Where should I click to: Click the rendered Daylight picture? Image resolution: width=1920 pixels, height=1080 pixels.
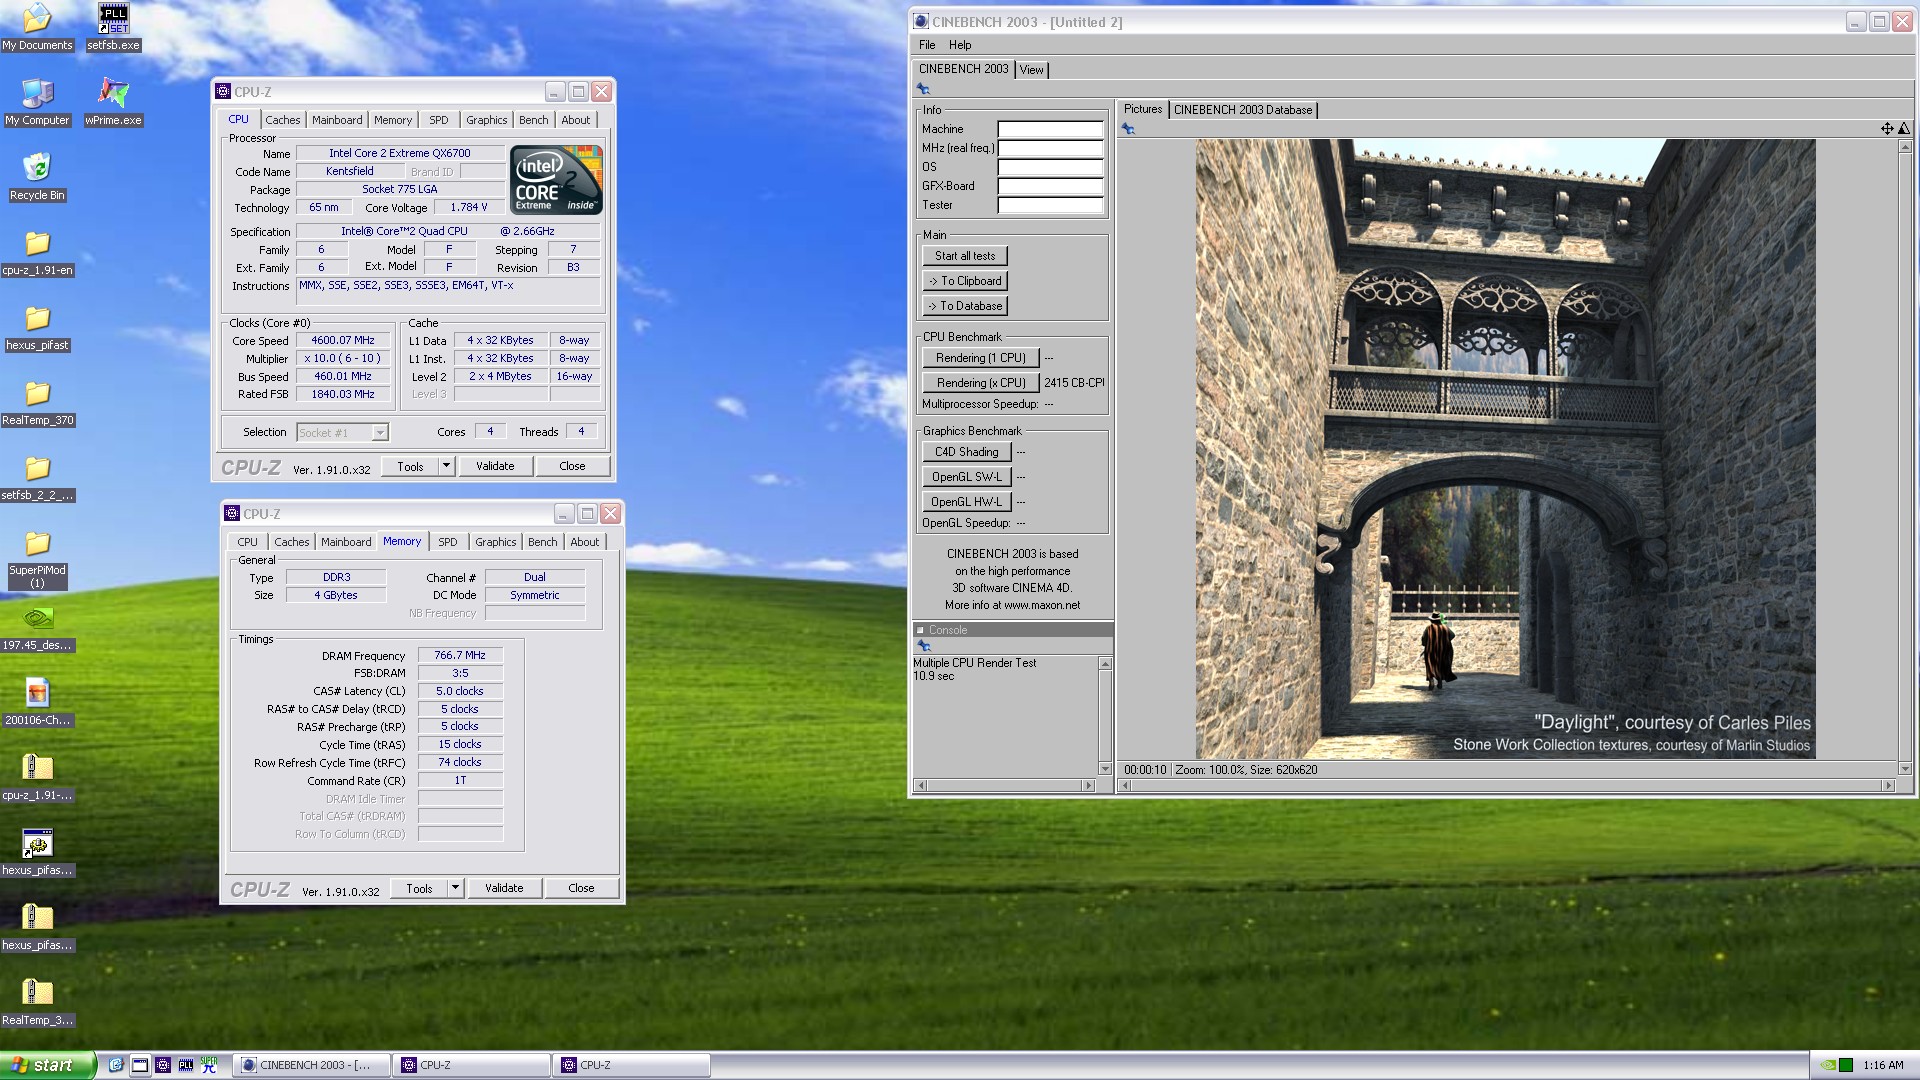(1505, 449)
